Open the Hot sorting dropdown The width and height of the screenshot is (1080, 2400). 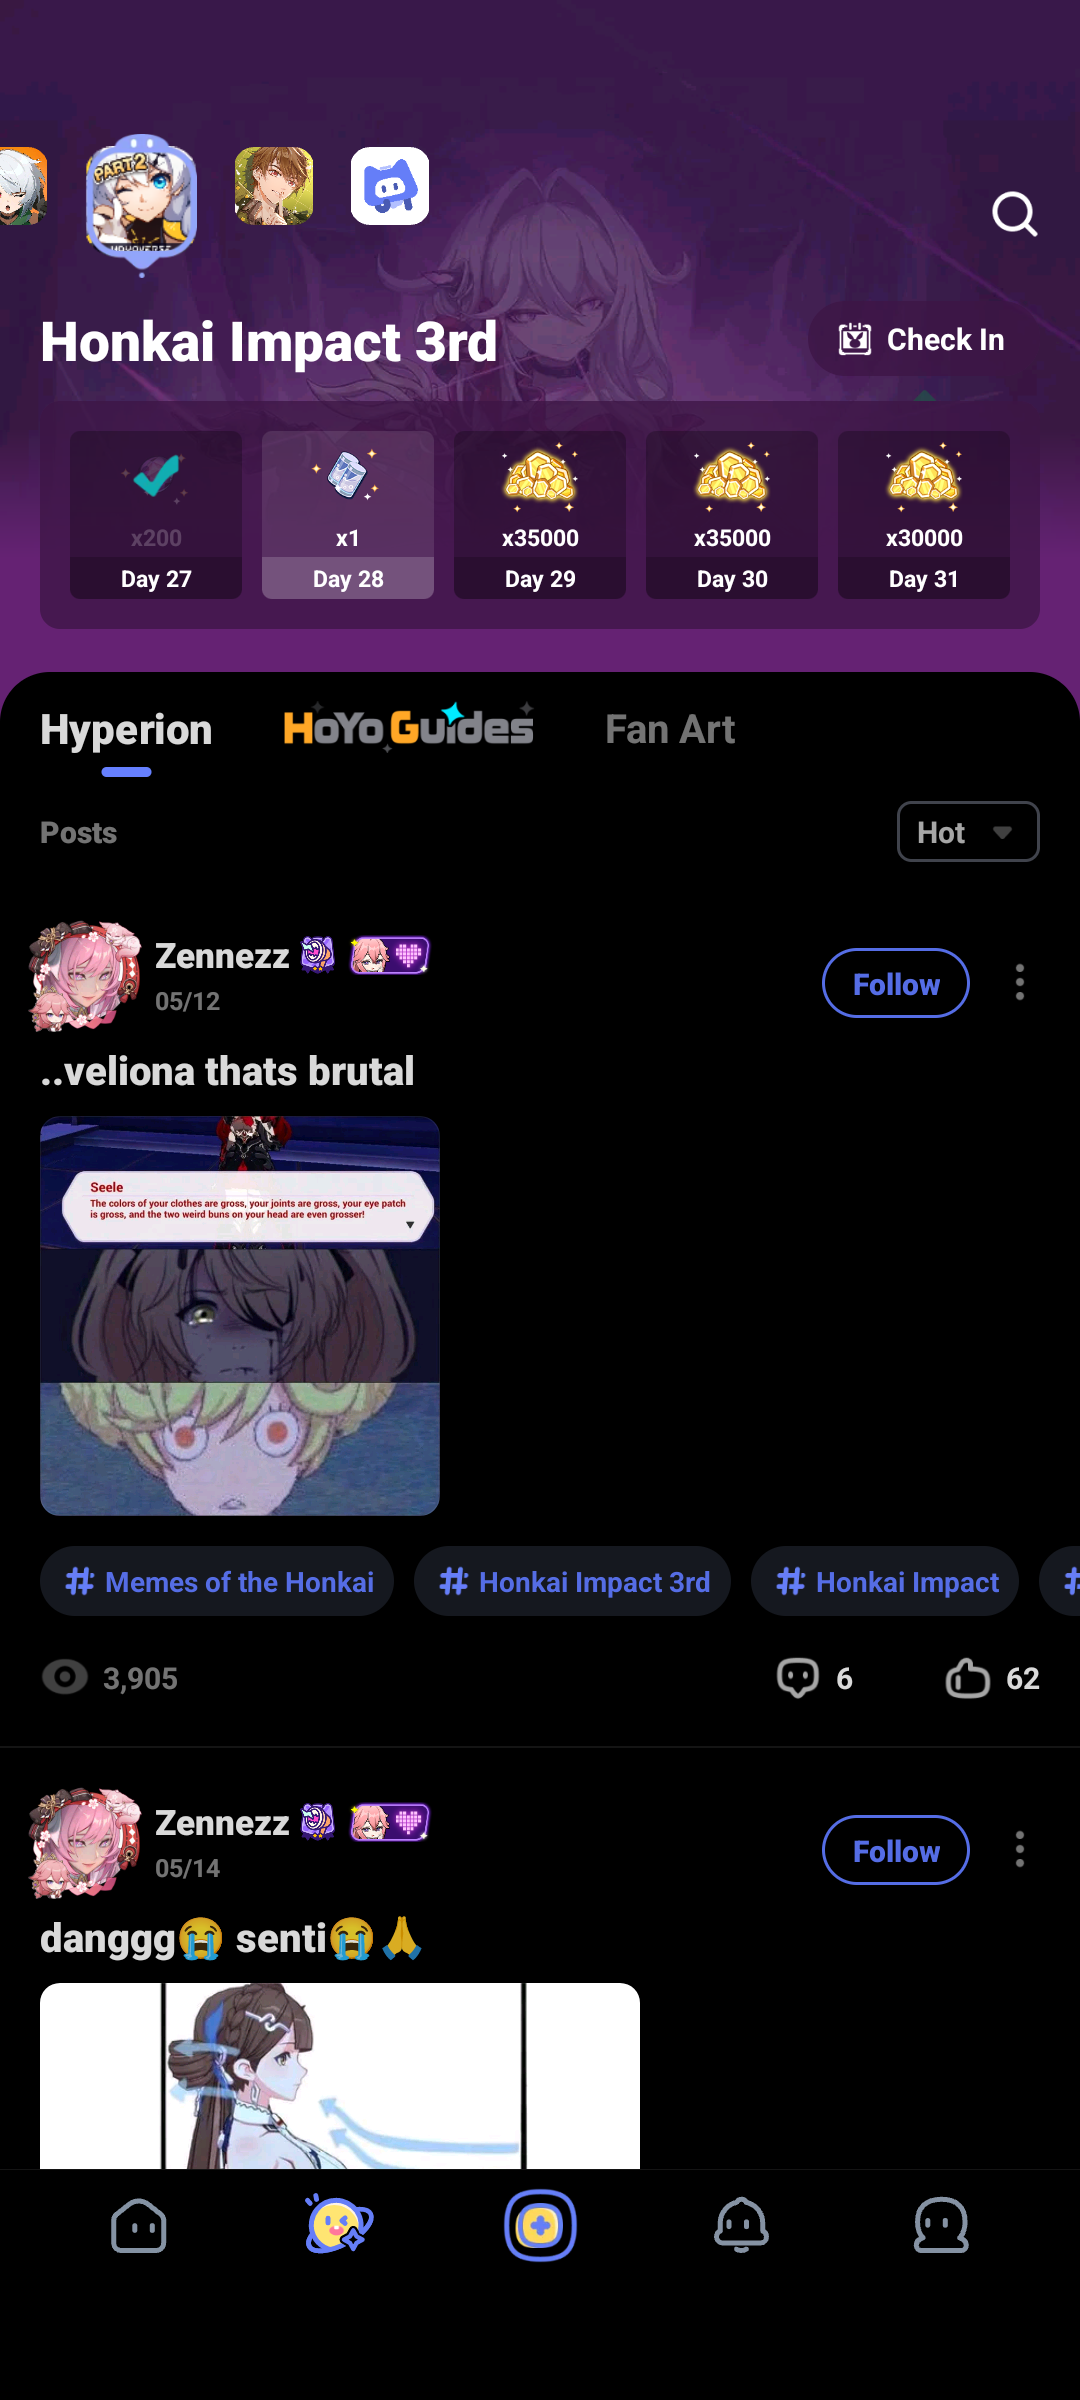pyautogui.click(x=966, y=831)
